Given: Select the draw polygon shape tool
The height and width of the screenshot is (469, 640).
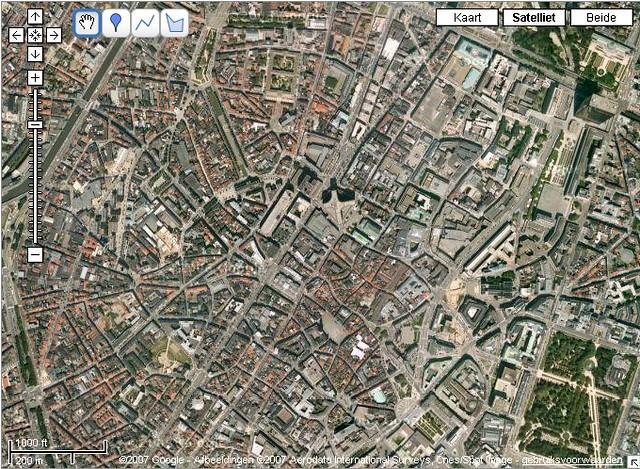Looking at the screenshot, I should 175,22.
